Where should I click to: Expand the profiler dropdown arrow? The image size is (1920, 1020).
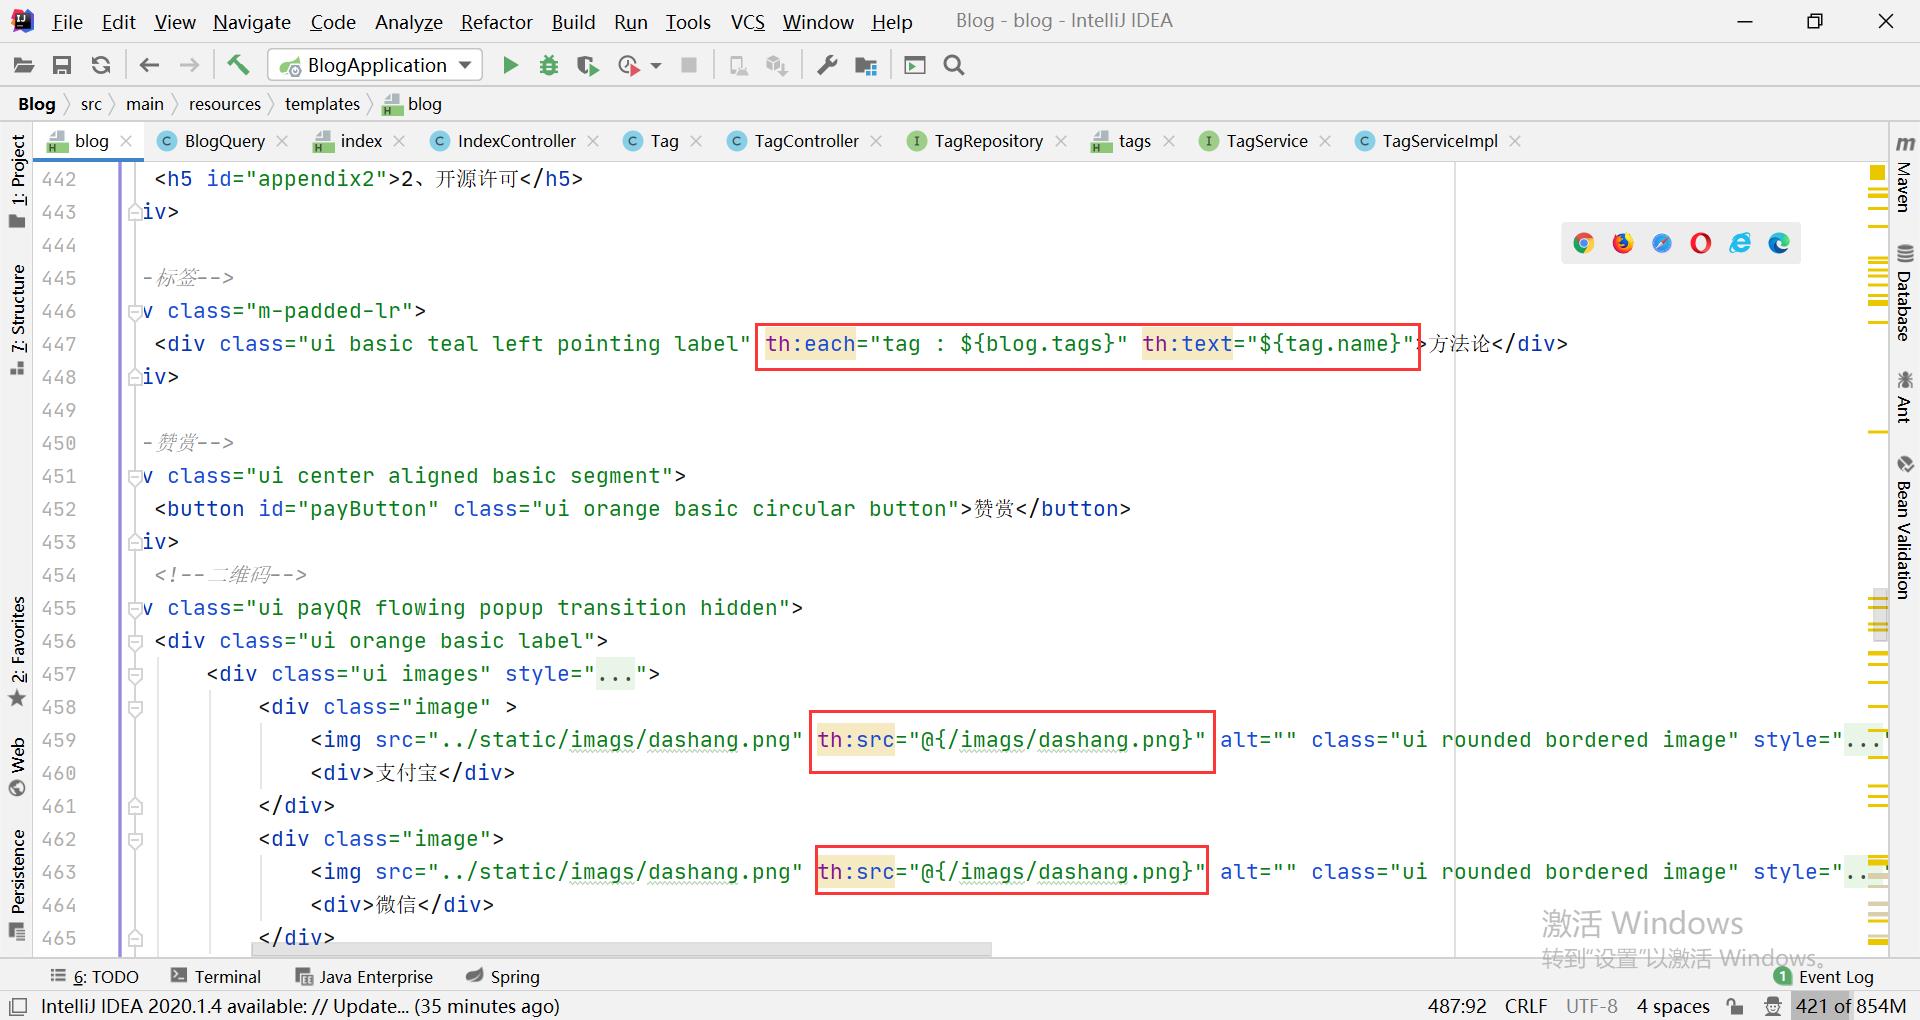pyautogui.click(x=656, y=65)
